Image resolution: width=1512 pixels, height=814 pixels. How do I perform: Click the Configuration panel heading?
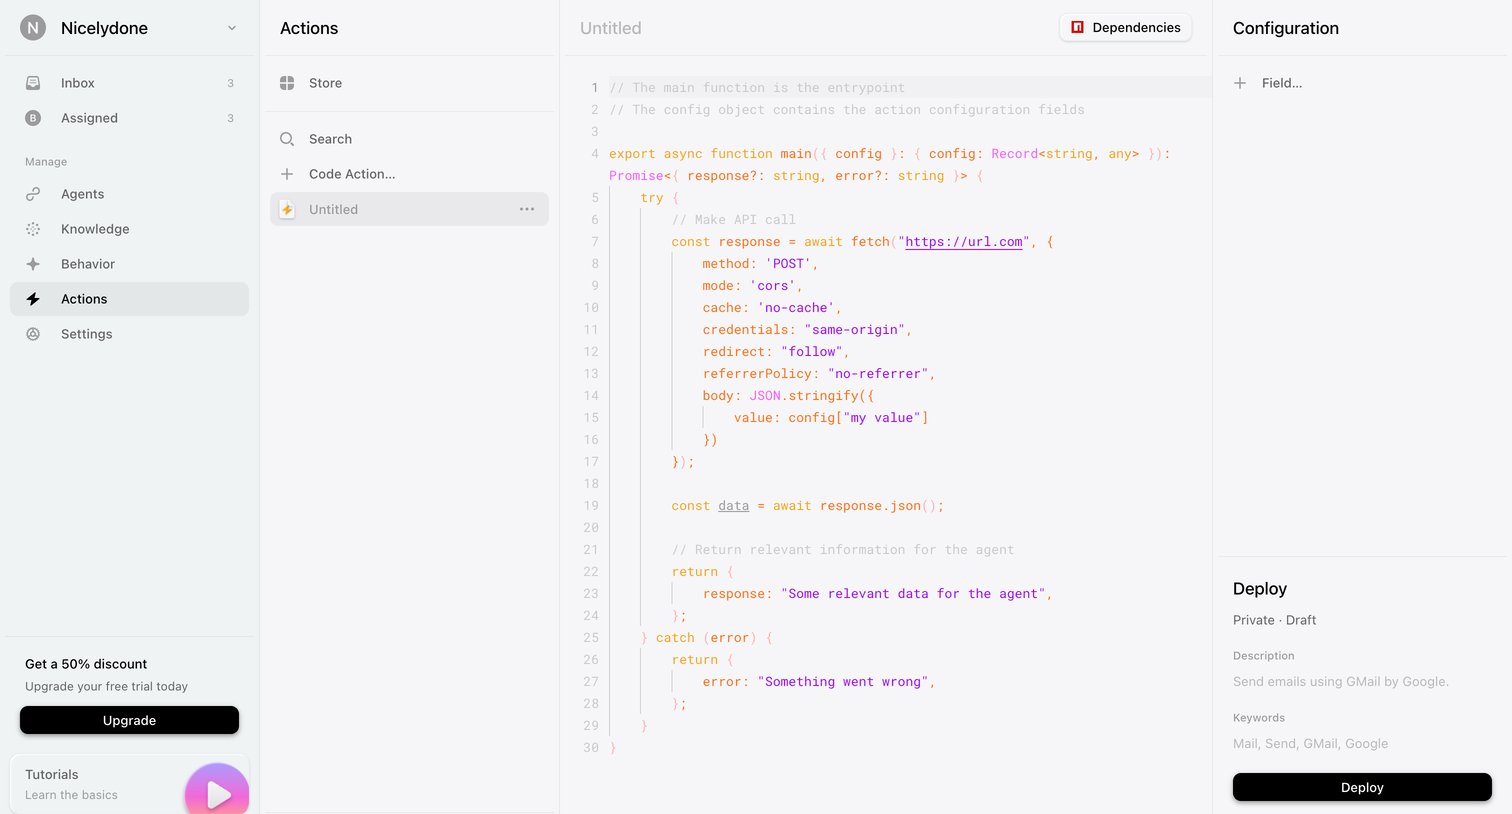[1286, 28]
